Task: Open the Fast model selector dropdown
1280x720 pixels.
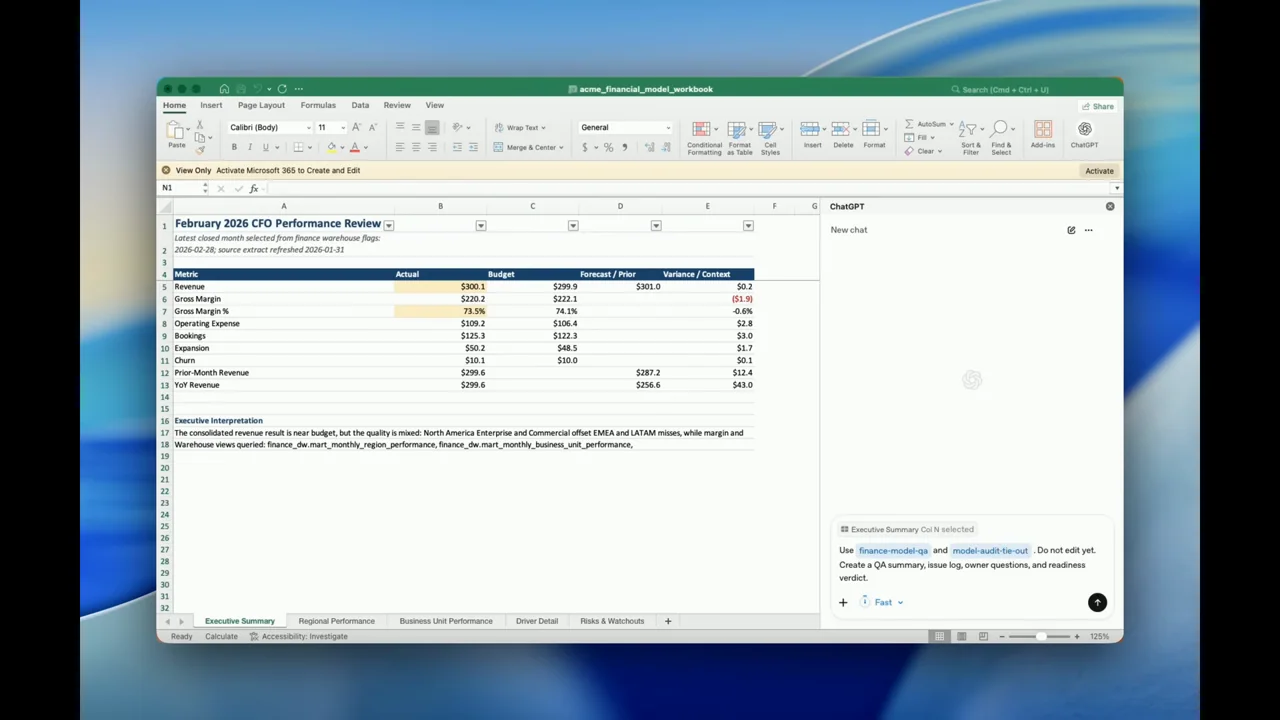Action: 882,602
